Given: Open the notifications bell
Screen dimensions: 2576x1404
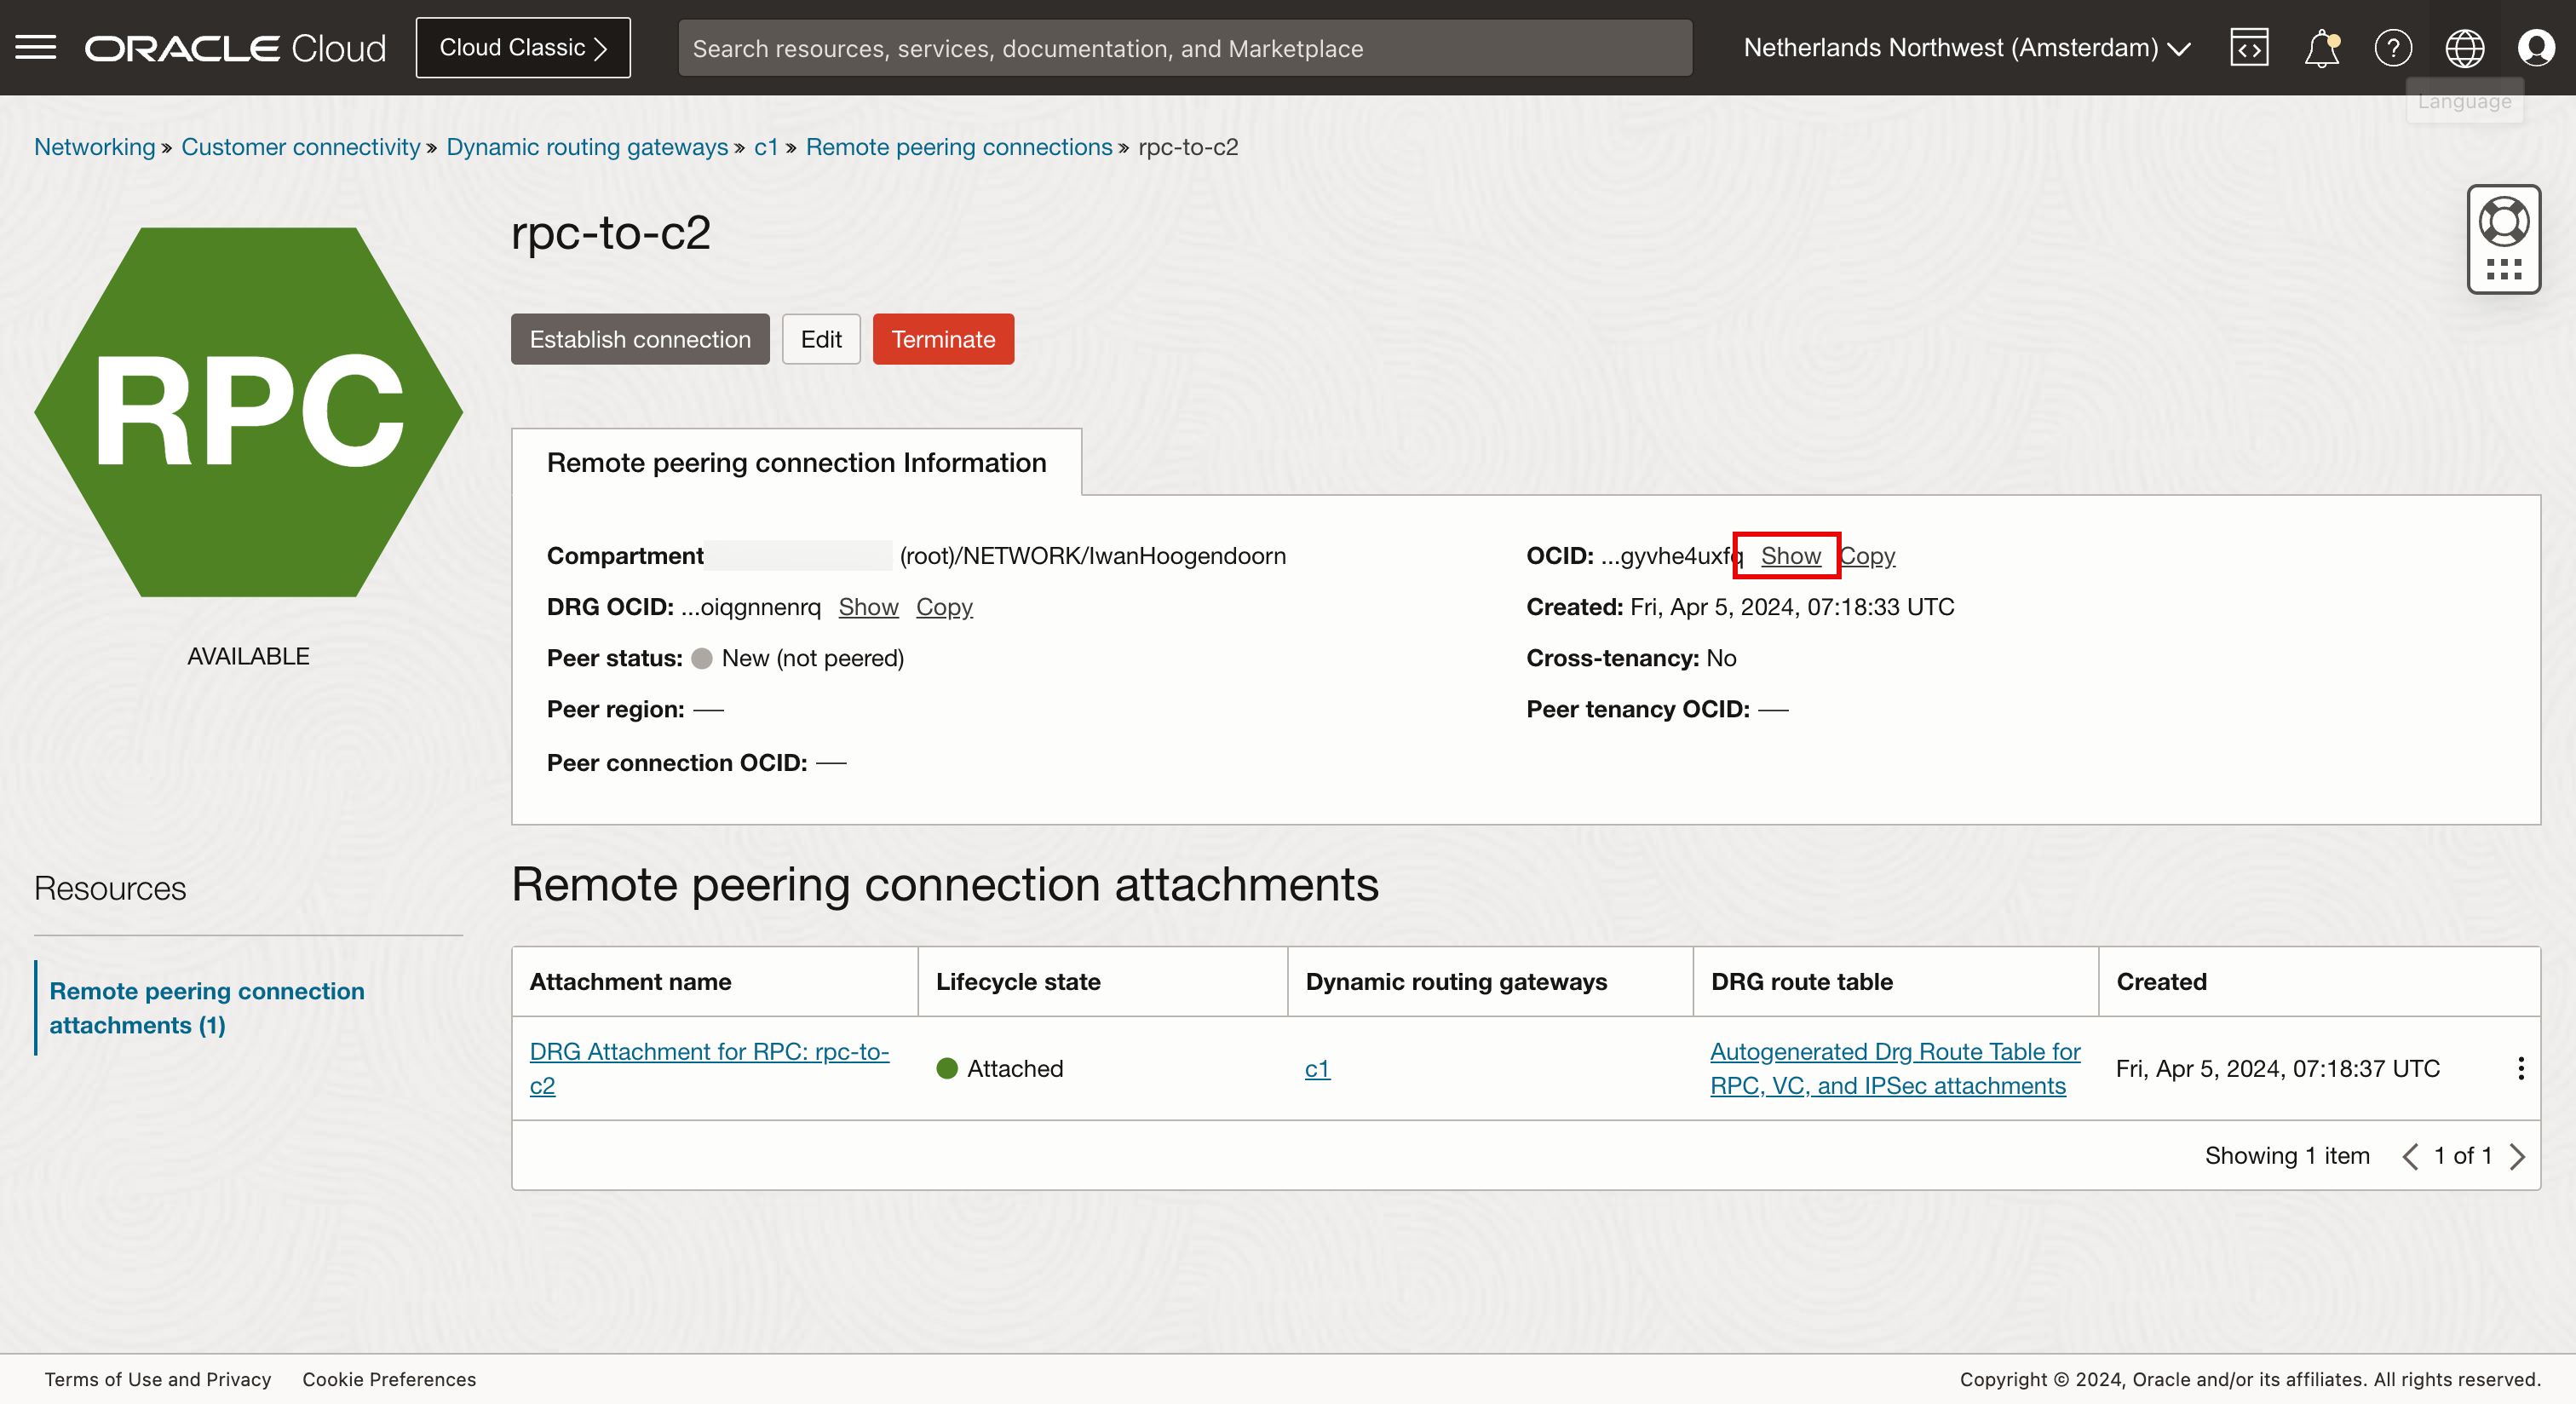Looking at the screenshot, I should 2321,47.
